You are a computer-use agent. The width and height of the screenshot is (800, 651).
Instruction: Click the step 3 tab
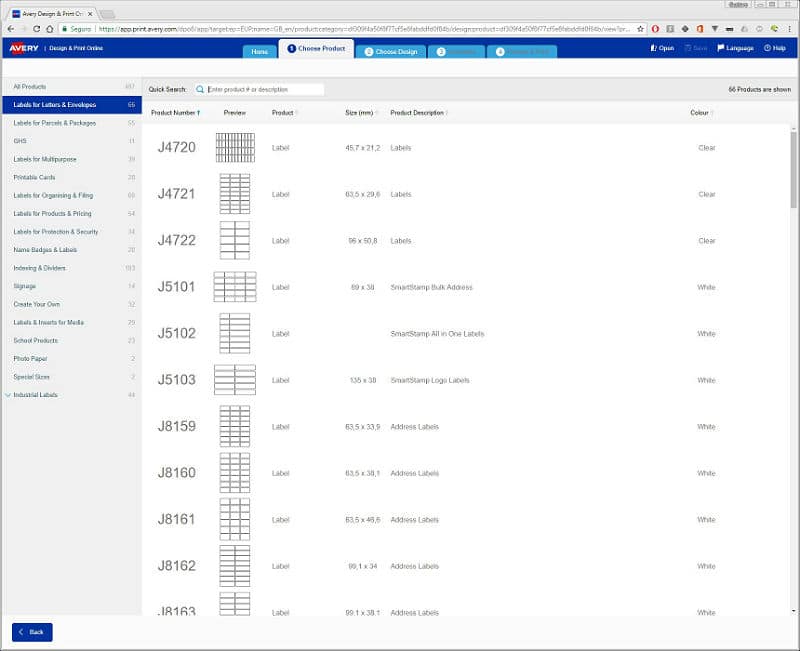pos(457,52)
